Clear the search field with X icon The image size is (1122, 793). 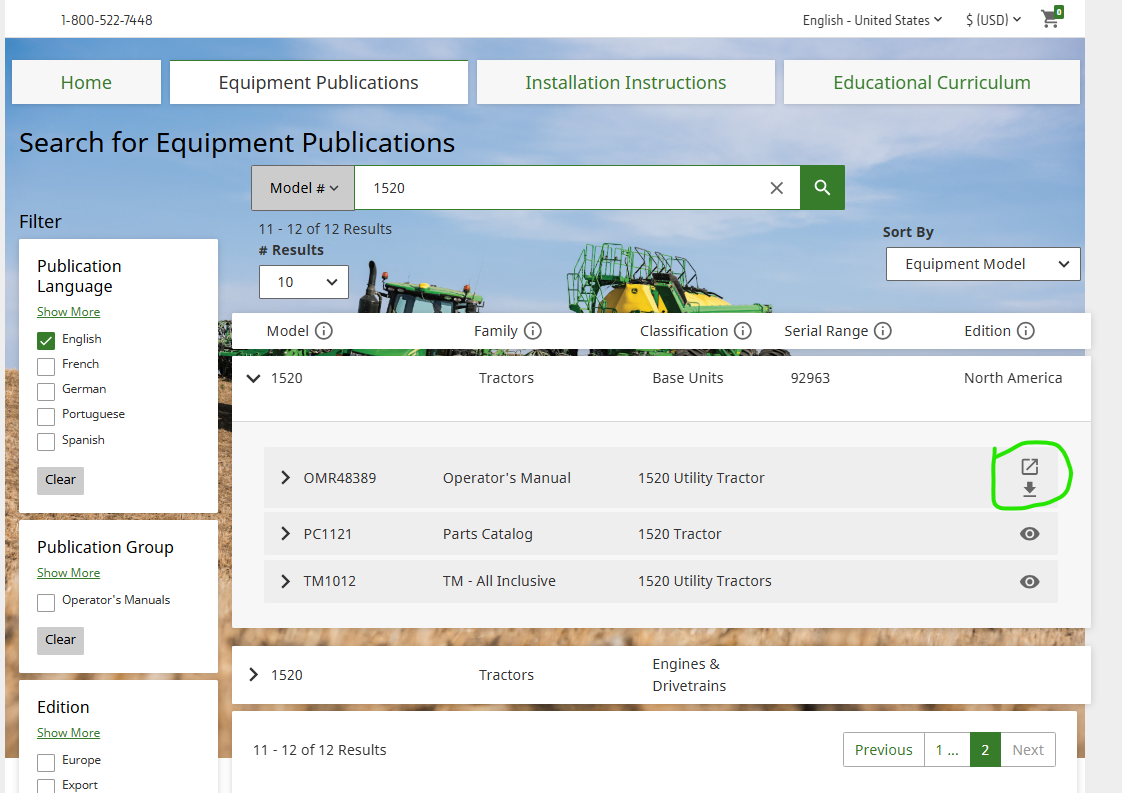(776, 188)
